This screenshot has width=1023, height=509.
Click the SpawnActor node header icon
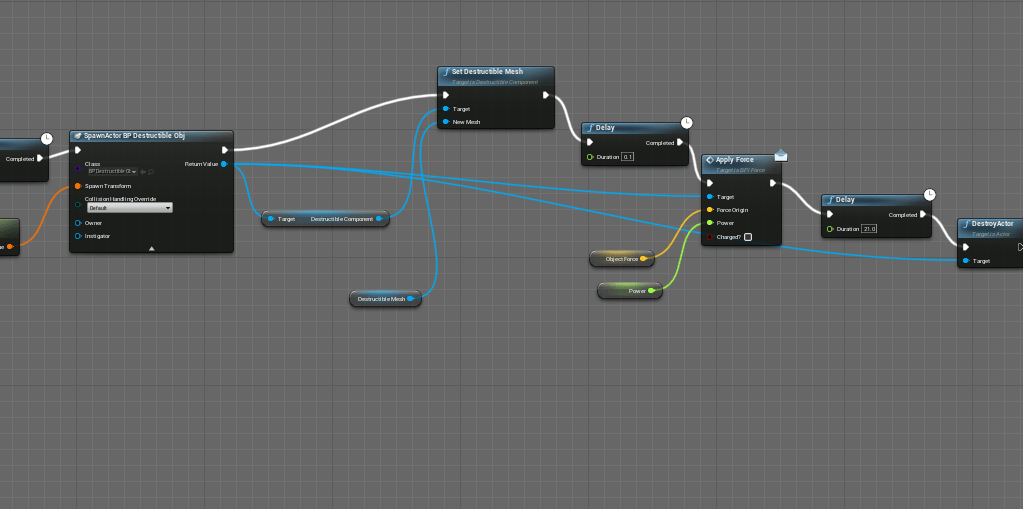[77, 135]
